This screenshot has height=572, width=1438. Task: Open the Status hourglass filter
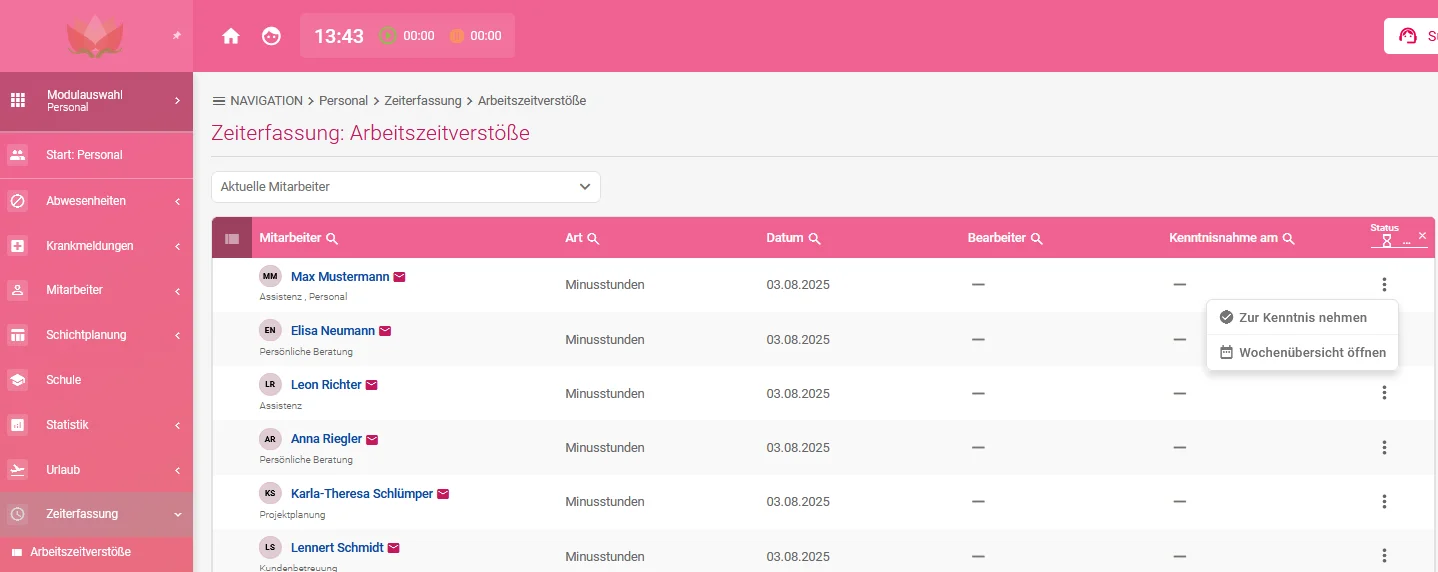[x=1387, y=241]
